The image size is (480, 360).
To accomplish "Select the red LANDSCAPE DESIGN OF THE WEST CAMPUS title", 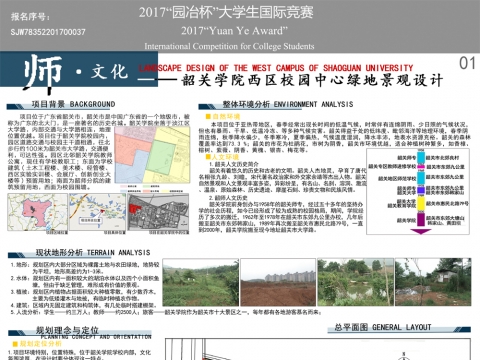I will click(x=276, y=68).
